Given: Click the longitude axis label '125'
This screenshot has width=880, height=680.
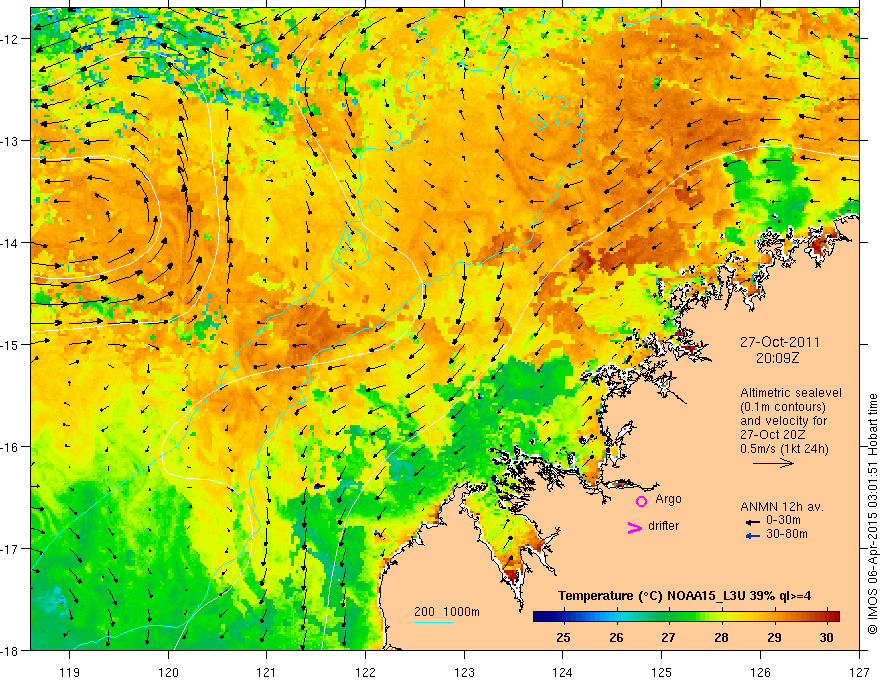Looking at the screenshot, I should [x=662, y=672].
